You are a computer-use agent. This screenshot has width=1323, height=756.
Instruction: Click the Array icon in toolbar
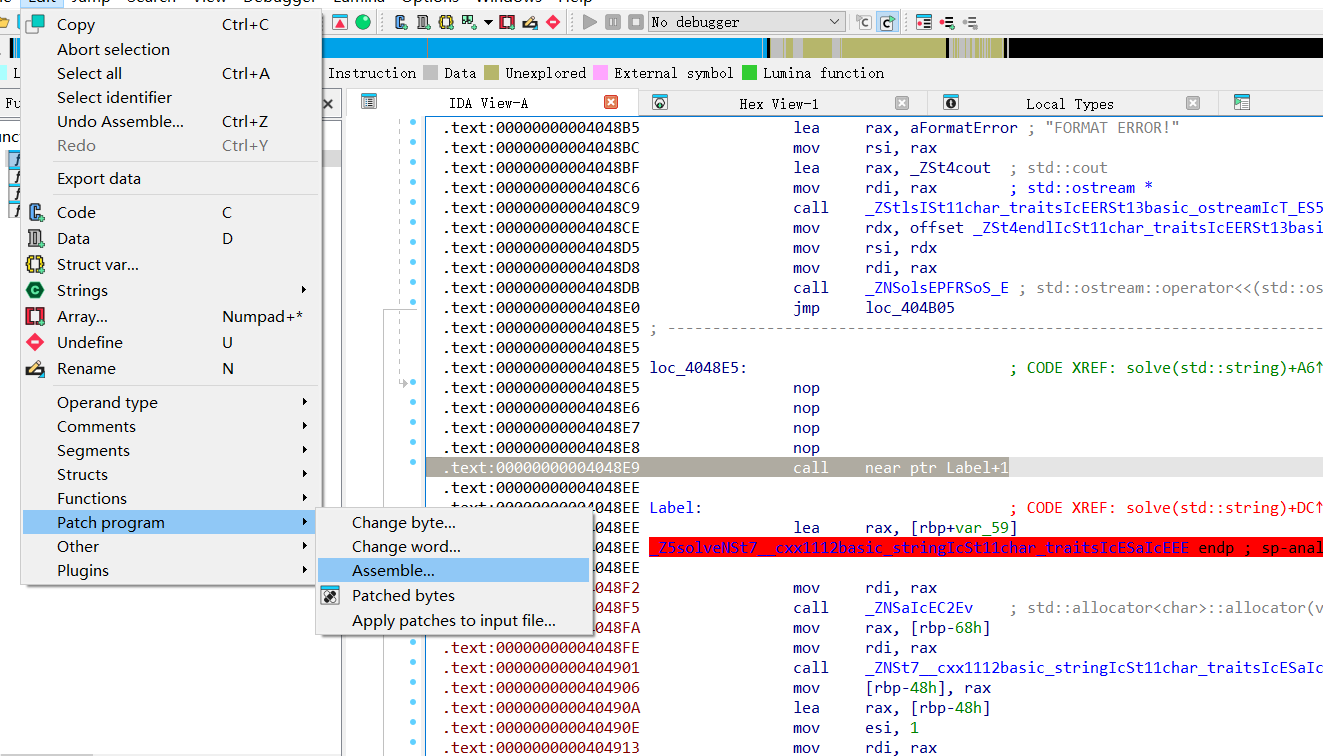507,22
